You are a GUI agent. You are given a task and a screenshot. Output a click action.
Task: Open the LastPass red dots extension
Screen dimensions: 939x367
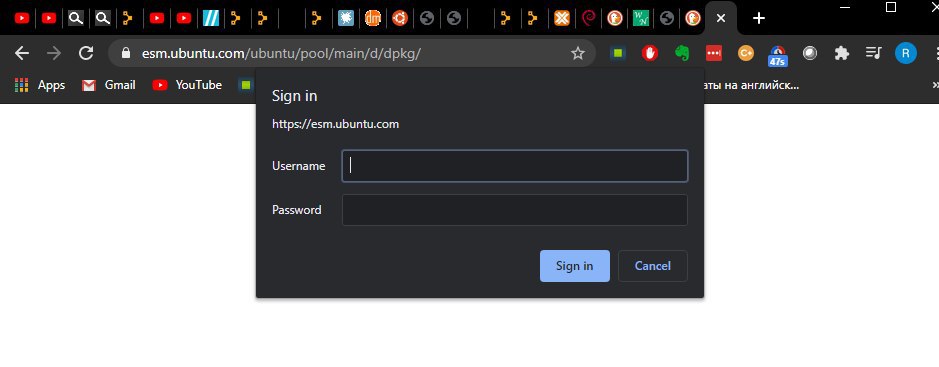click(x=714, y=53)
